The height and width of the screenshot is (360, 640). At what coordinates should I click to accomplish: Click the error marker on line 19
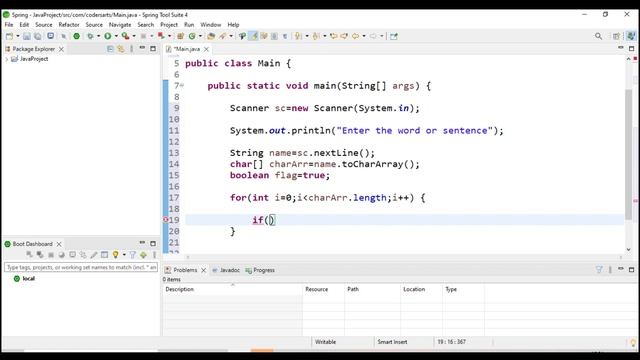click(166, 220)
